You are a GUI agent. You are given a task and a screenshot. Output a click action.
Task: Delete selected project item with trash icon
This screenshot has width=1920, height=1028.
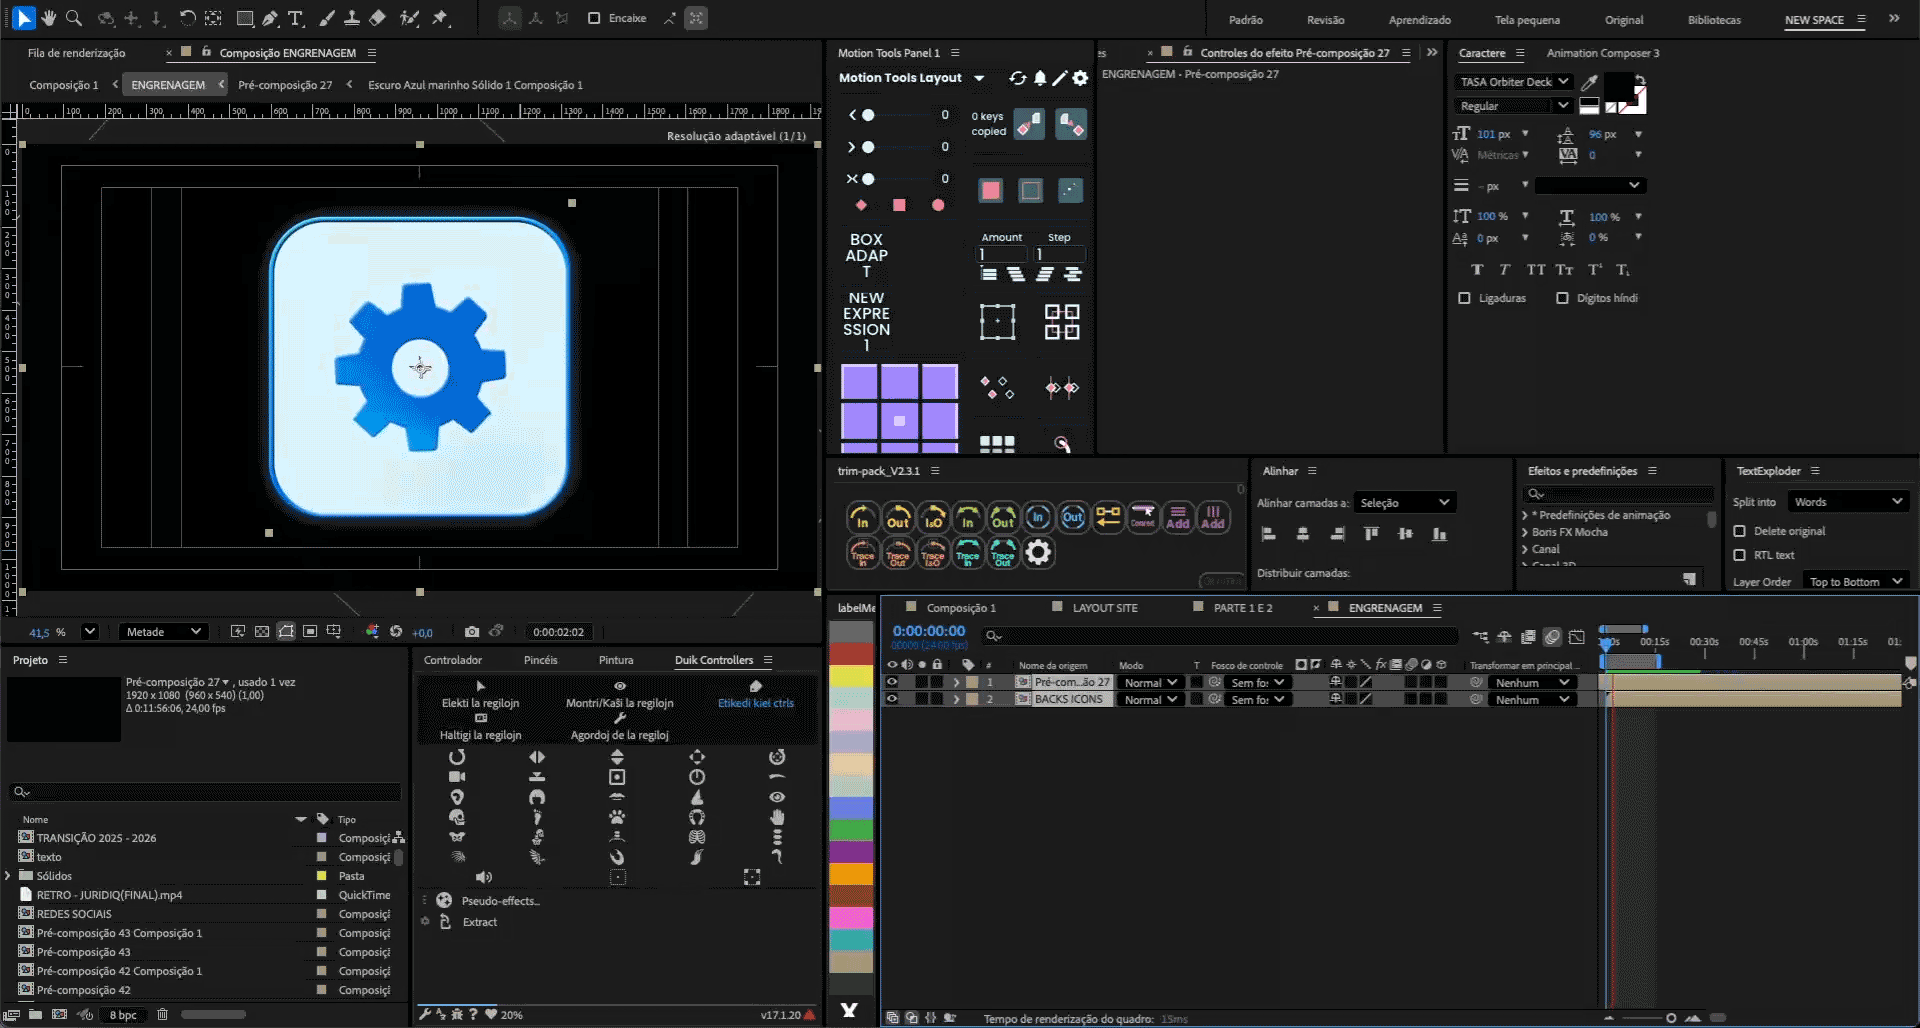162,1014
